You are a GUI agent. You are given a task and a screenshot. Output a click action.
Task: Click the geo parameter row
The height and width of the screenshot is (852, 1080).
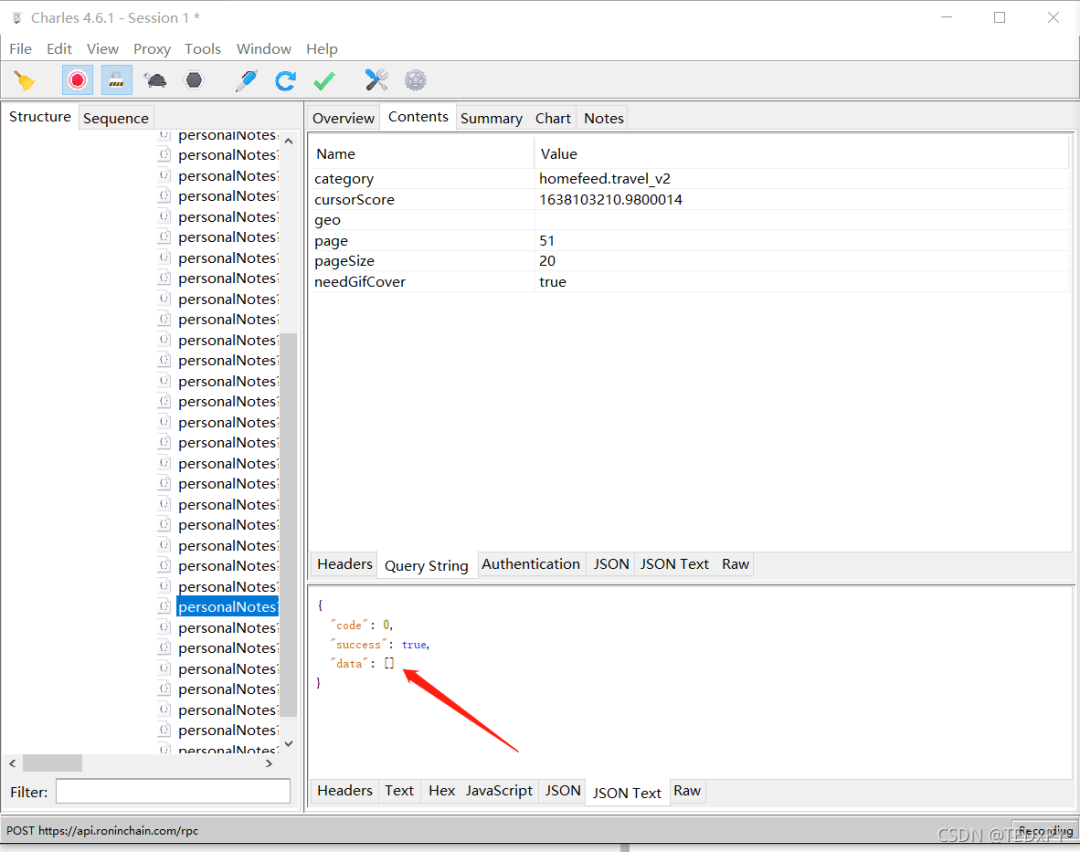click(x=690, y=220)
